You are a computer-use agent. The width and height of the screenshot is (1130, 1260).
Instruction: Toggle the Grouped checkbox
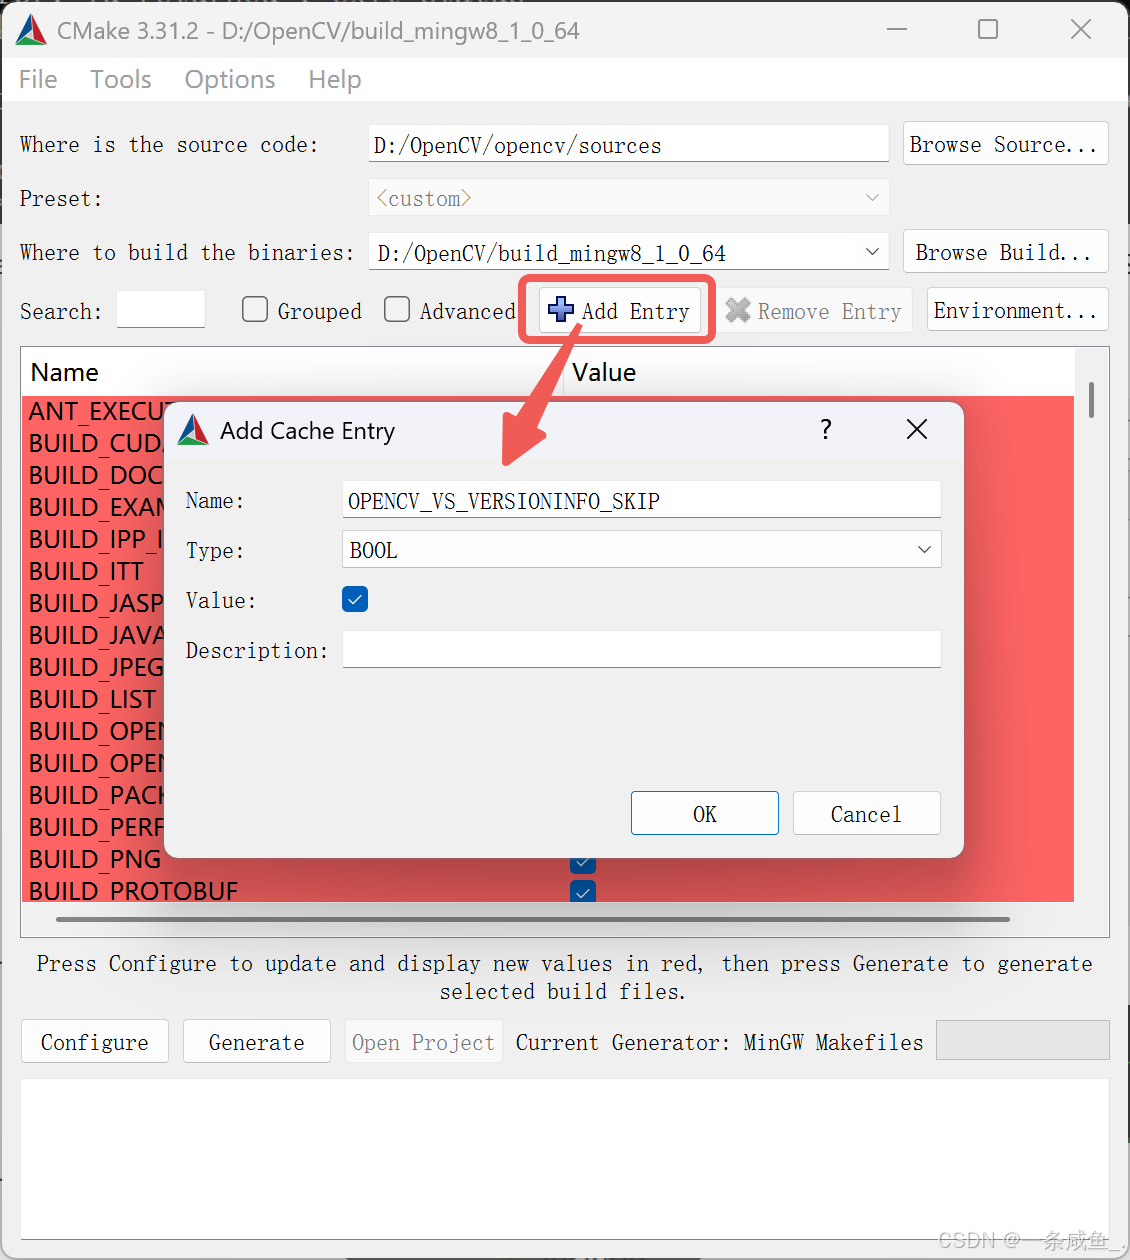coord(255,309)
